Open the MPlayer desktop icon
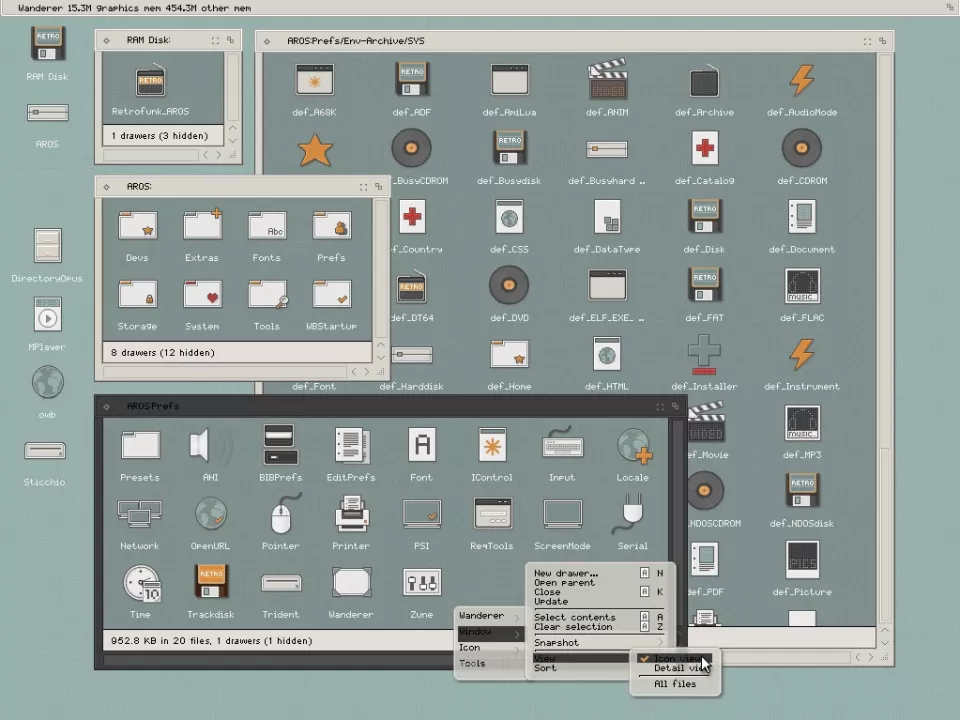 pos(47,316)
